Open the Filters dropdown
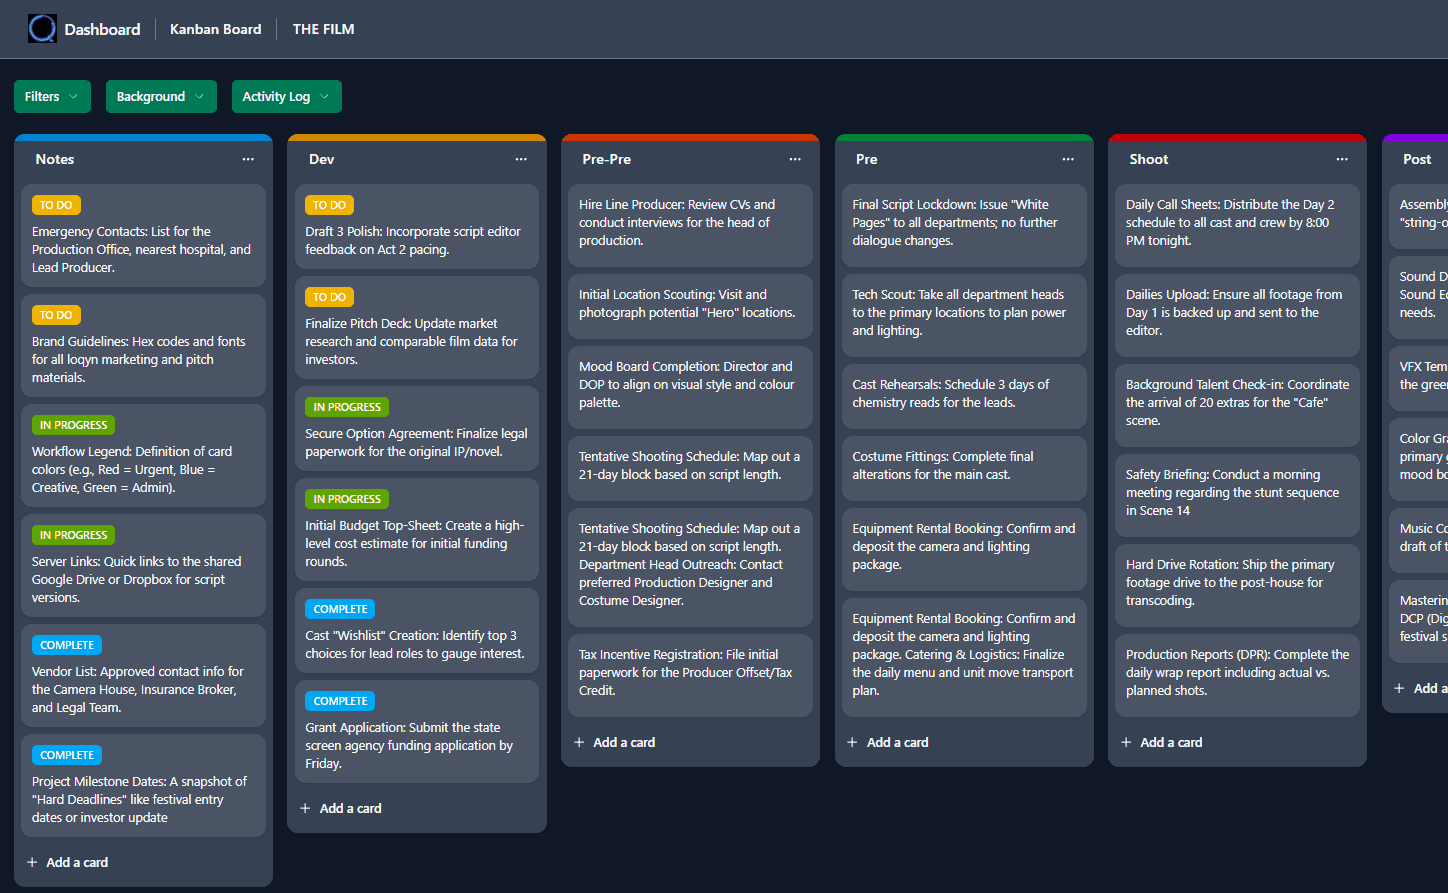This screenshot has width=1448, height=893. [52, 96]
